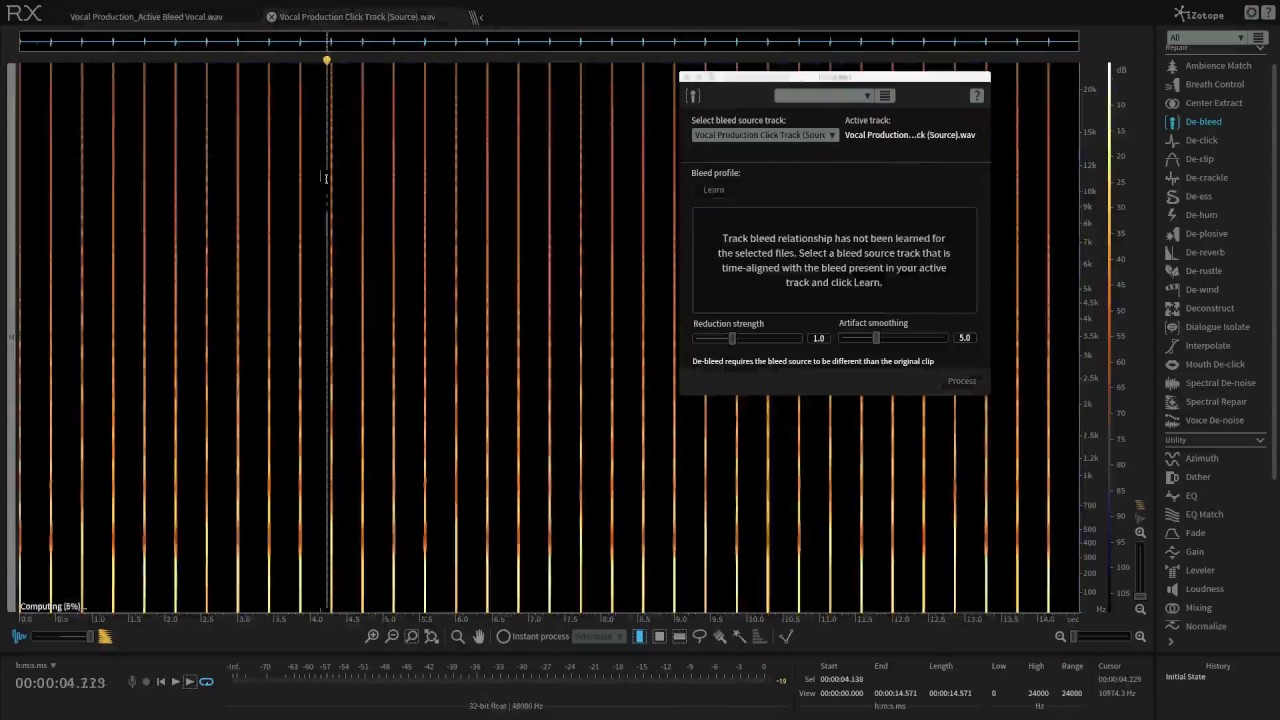Open the bleed source track dropdown
This screenshot has width=1280, height=720.
(x=765, y=135)
